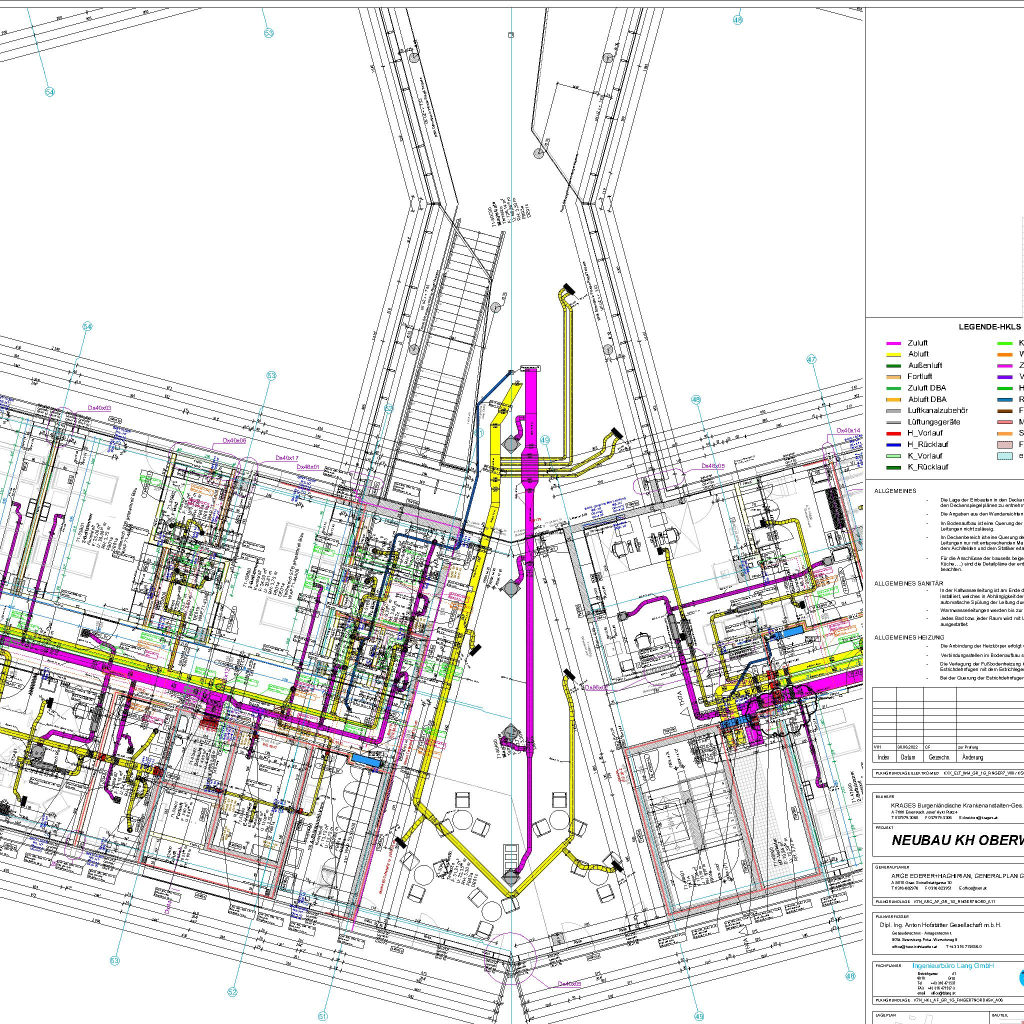
Task: Click the magenta Zuluft legend swatch
Action: pos(893,343)
